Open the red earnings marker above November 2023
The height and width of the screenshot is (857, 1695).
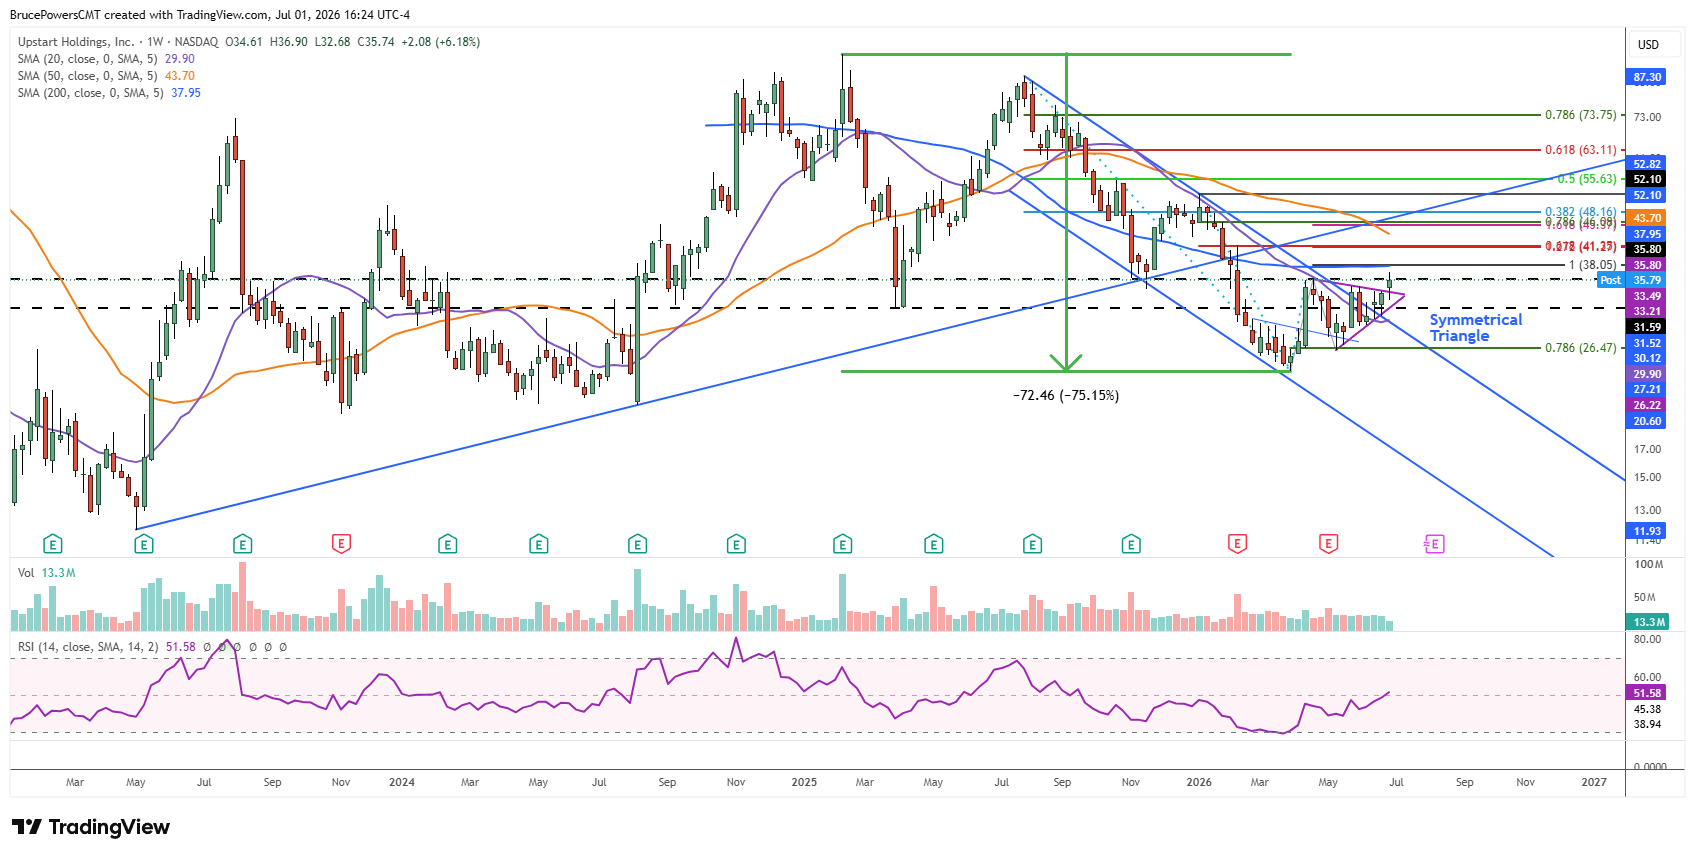341,544
